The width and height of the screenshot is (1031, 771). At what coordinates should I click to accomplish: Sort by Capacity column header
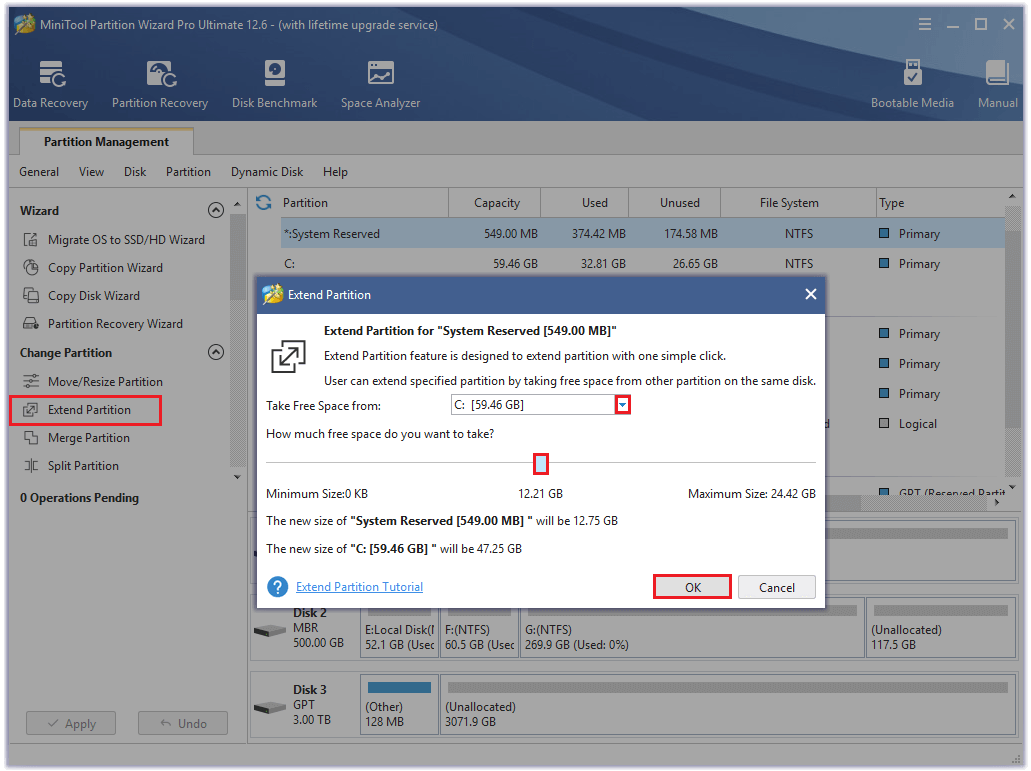[x=494, y=202]
